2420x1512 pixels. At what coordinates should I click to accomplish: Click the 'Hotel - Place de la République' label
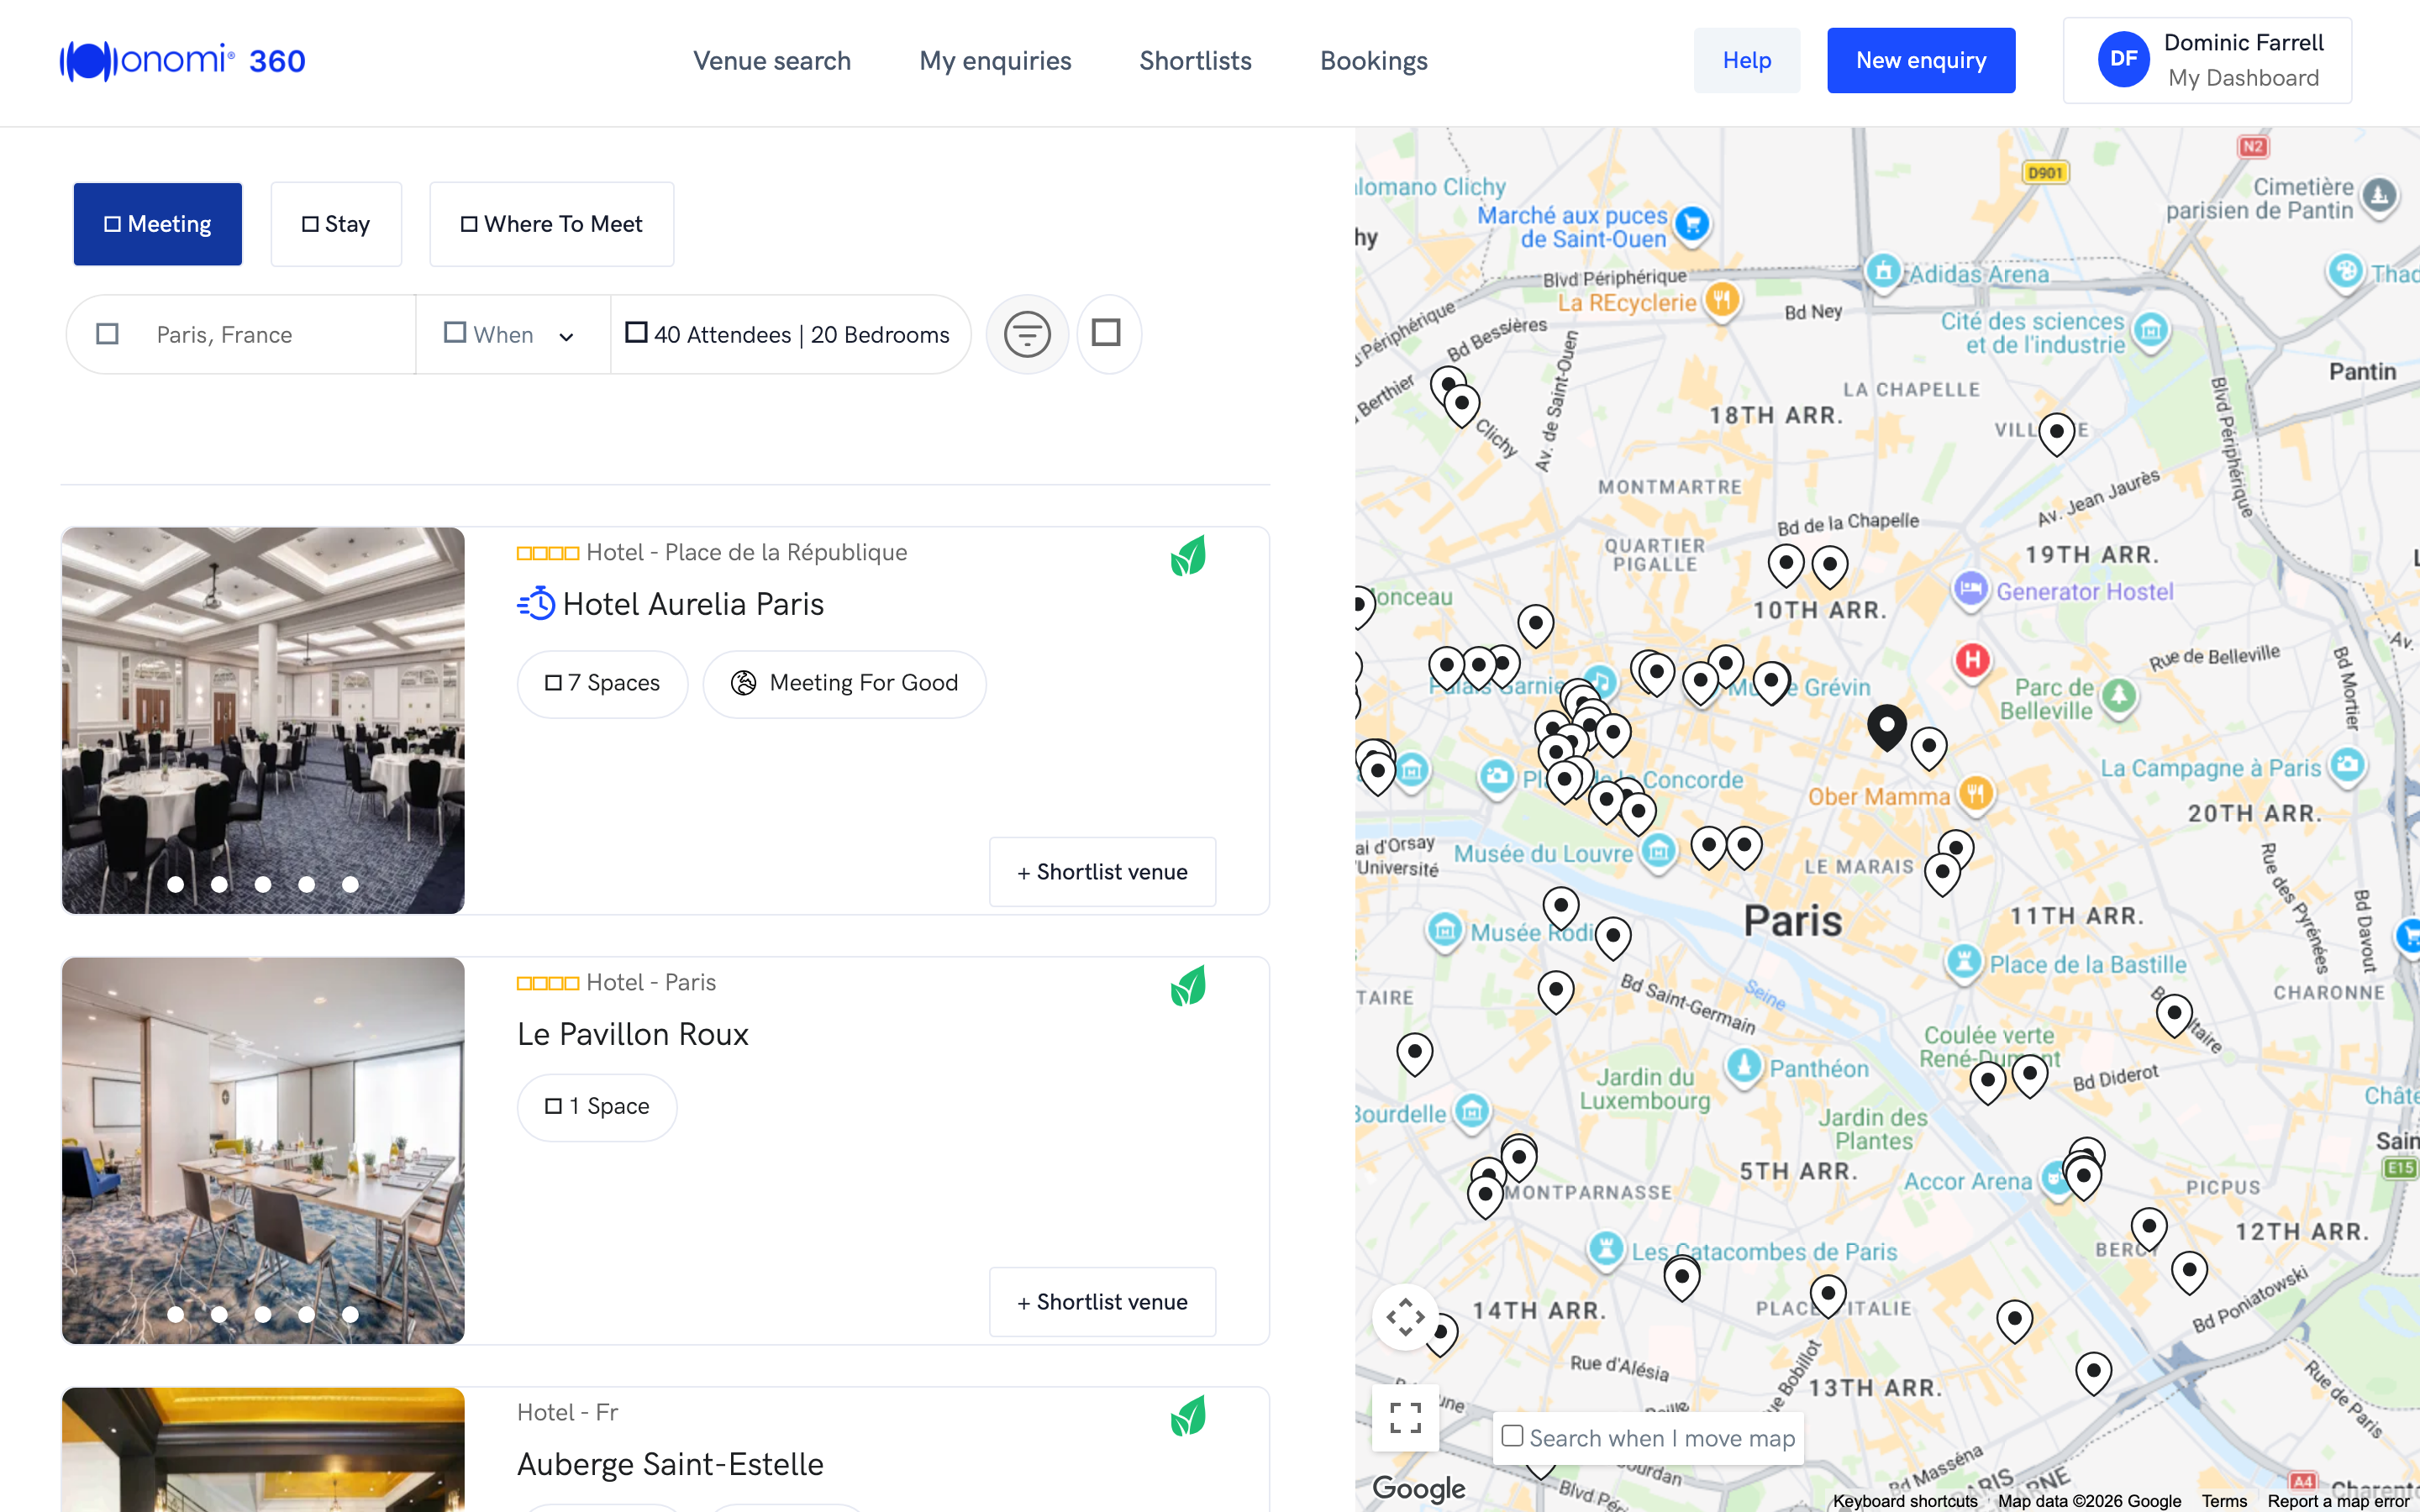746,553
